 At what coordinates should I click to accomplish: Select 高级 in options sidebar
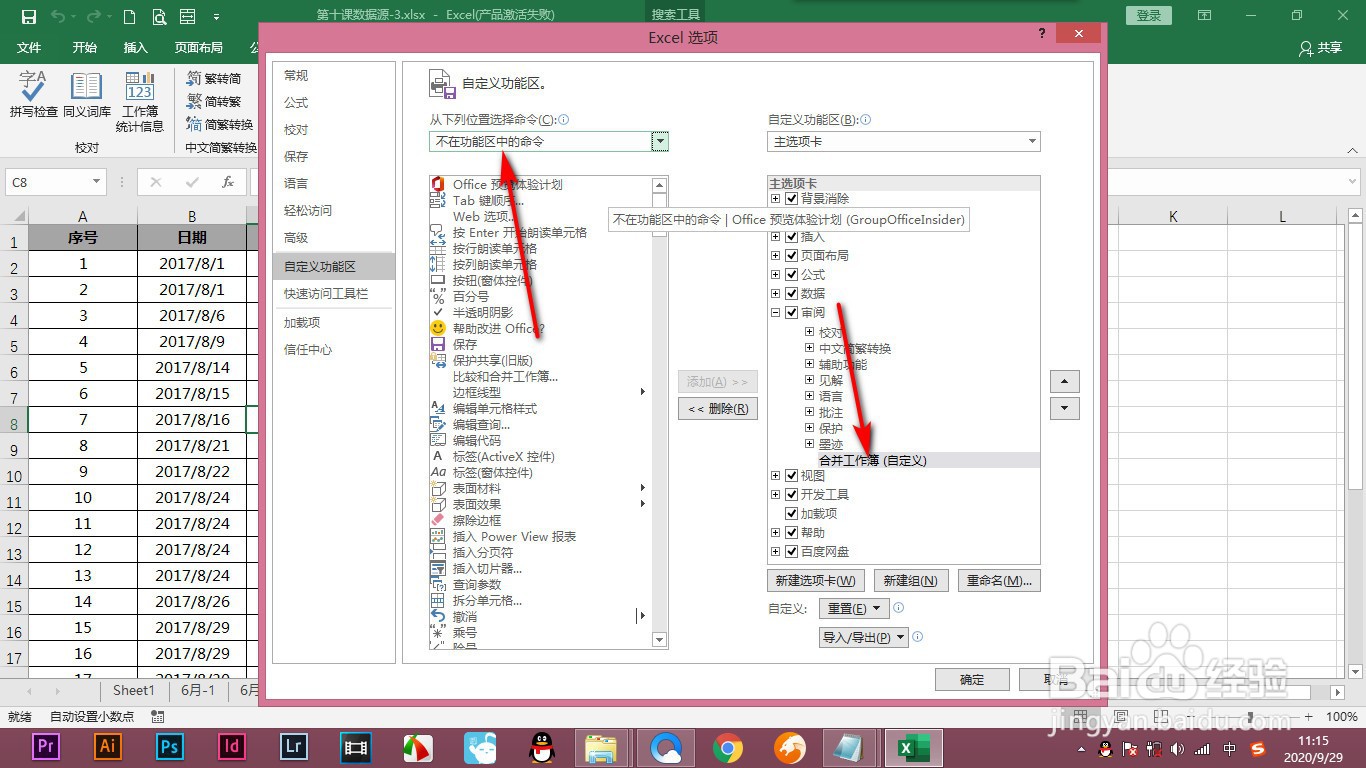point(334,238)
